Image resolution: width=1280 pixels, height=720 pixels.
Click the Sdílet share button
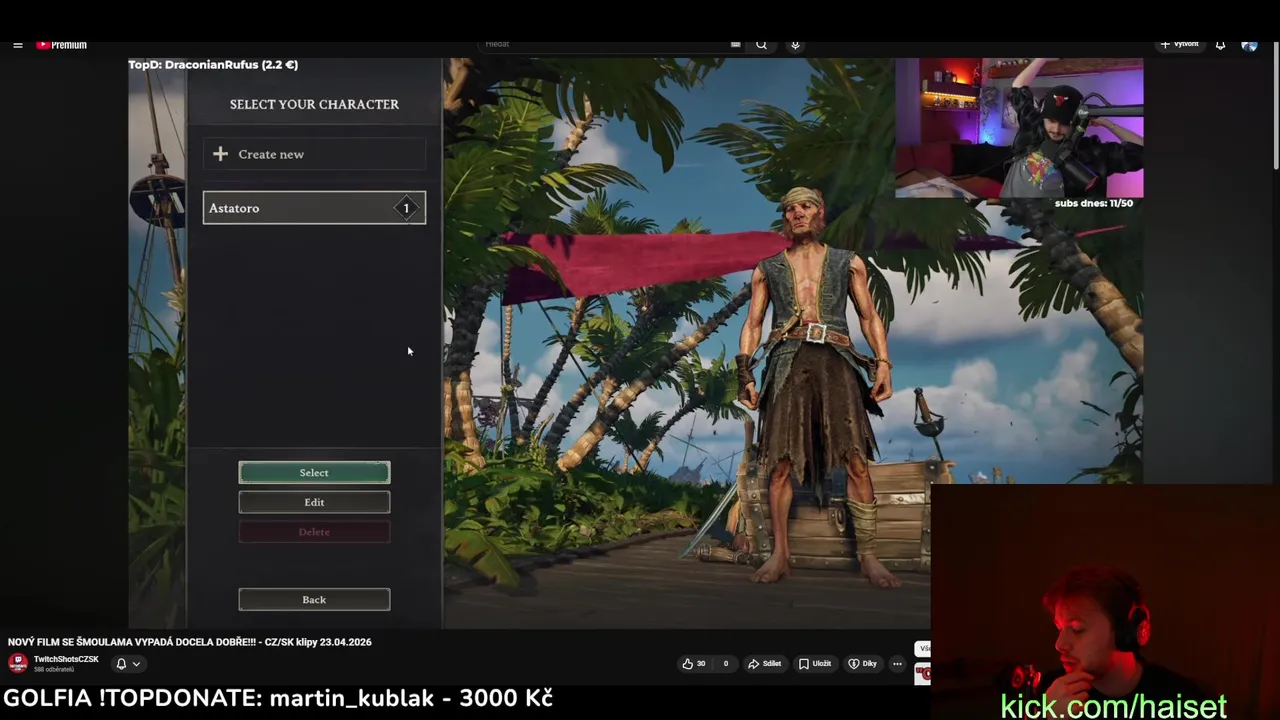pyautogui.click(x=764, y=663)
